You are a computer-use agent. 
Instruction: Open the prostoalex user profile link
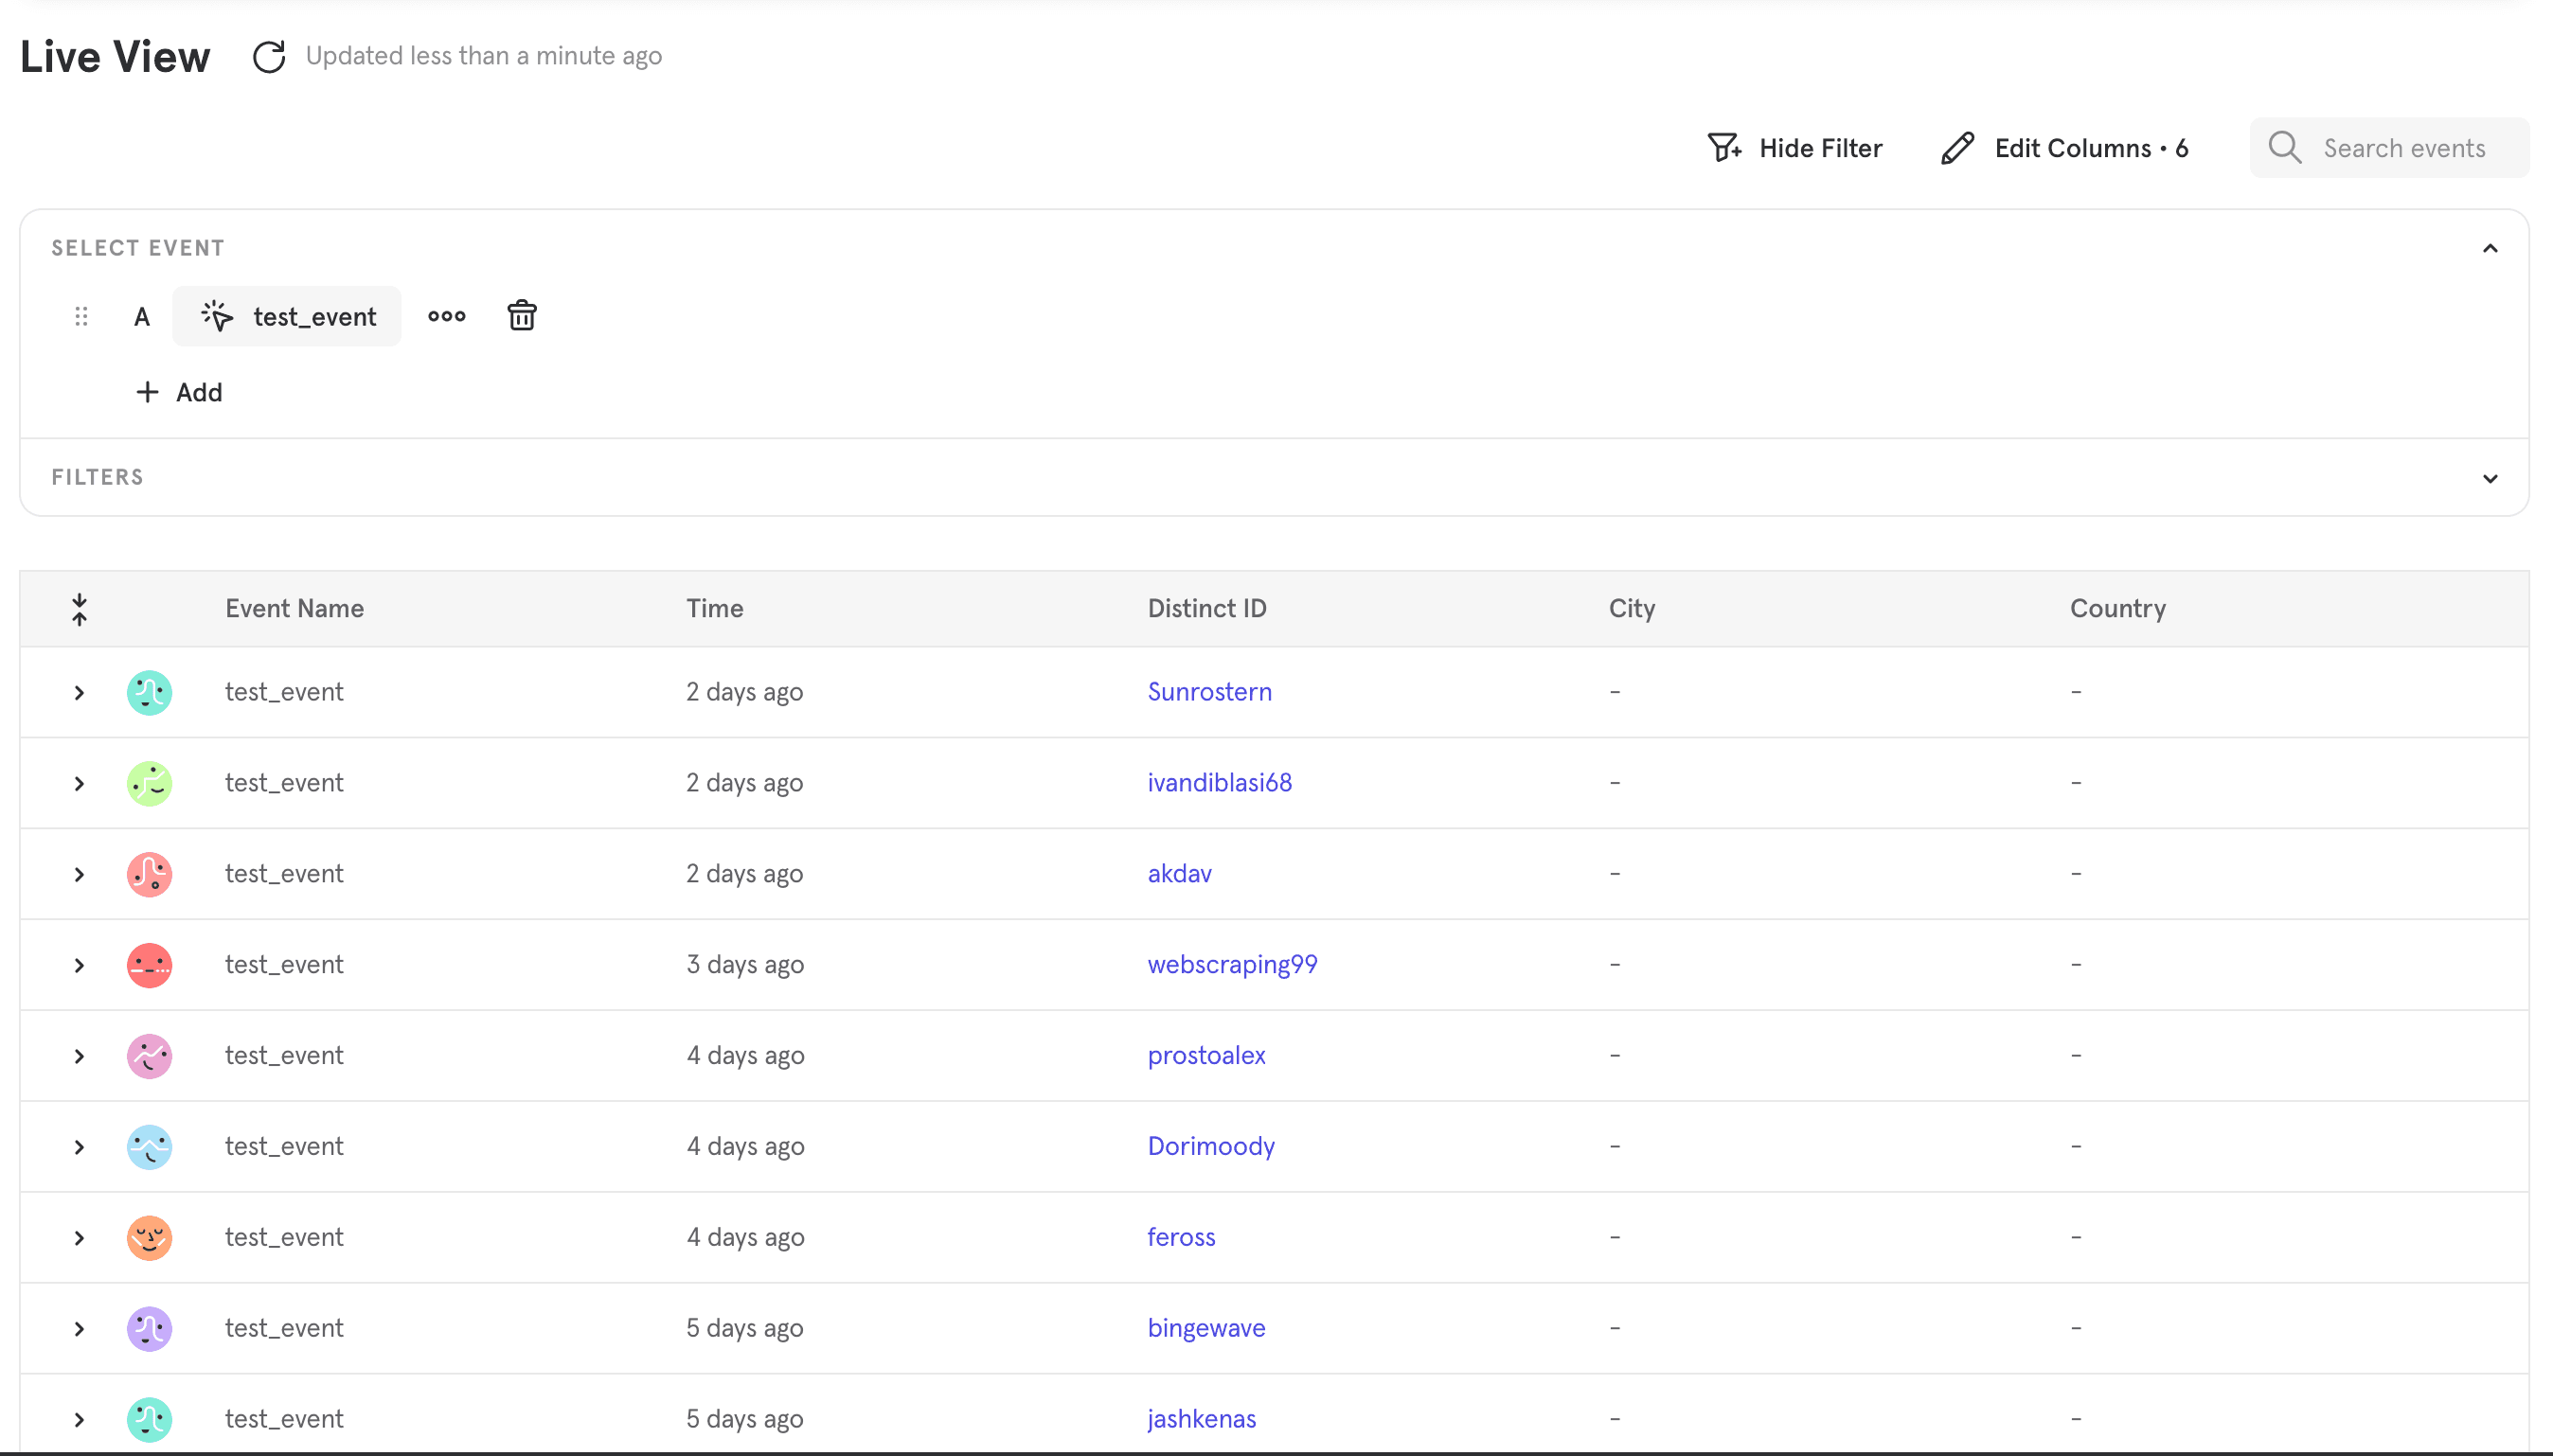(1206, 1055)
